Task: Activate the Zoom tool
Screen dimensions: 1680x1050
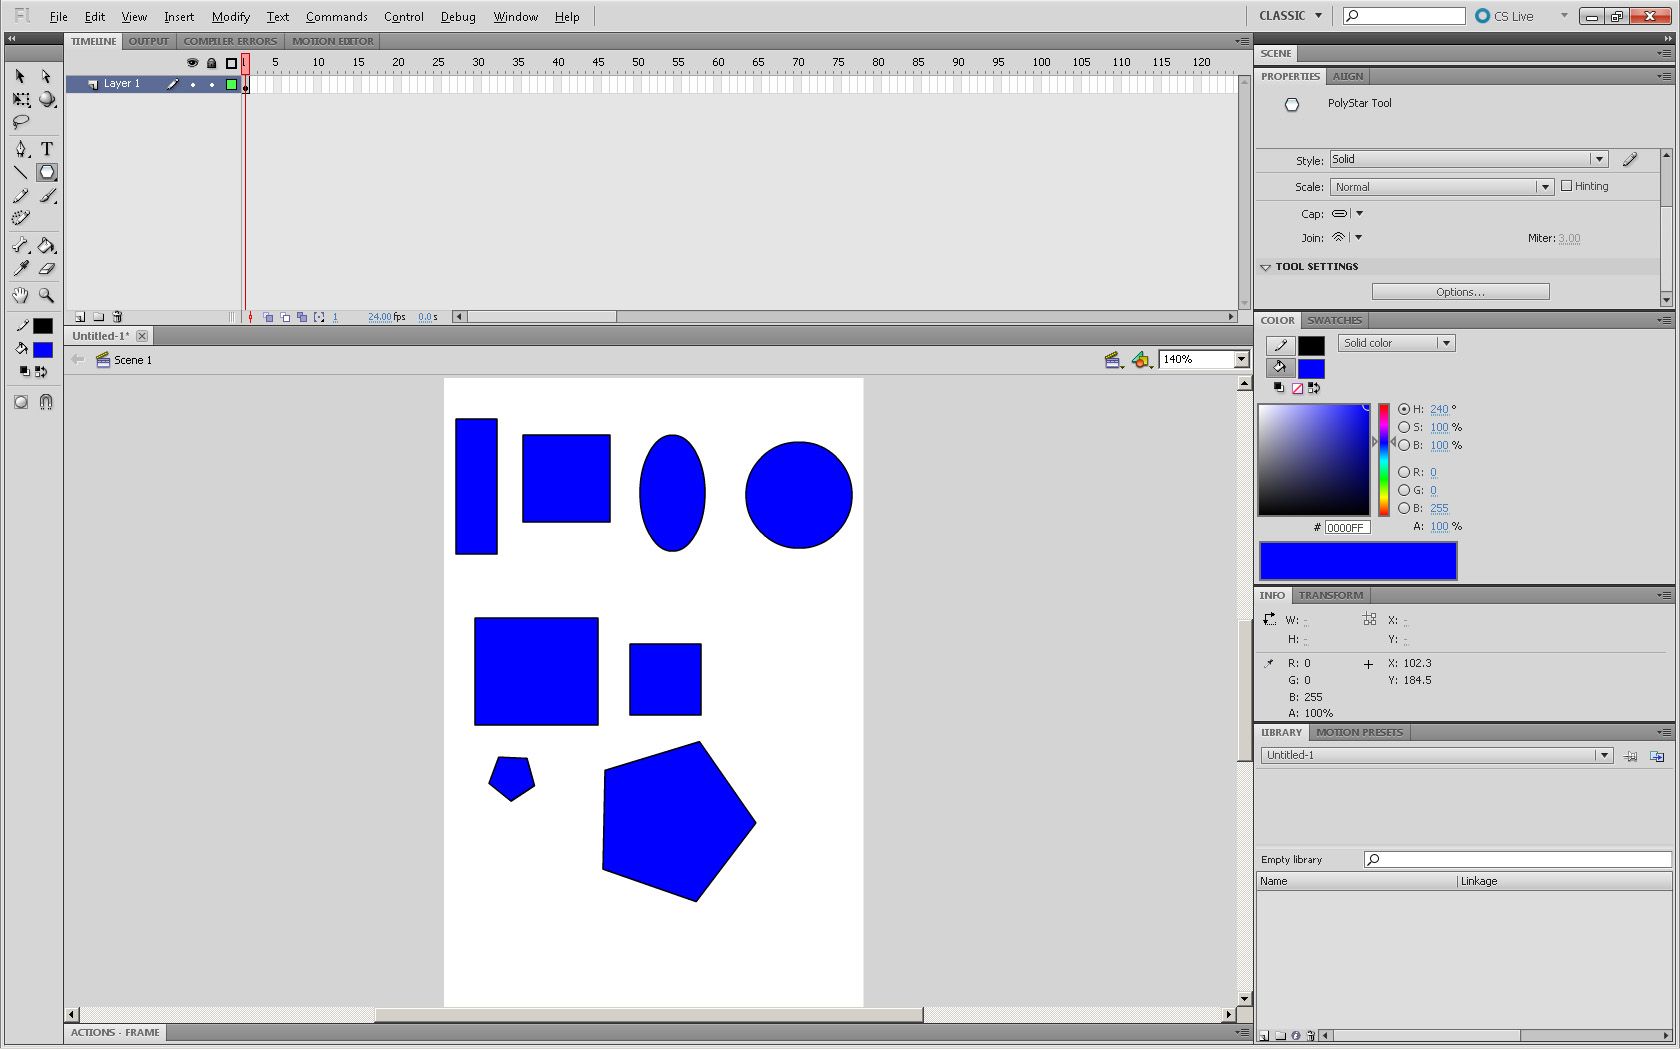Action: (x=46, y=295)
